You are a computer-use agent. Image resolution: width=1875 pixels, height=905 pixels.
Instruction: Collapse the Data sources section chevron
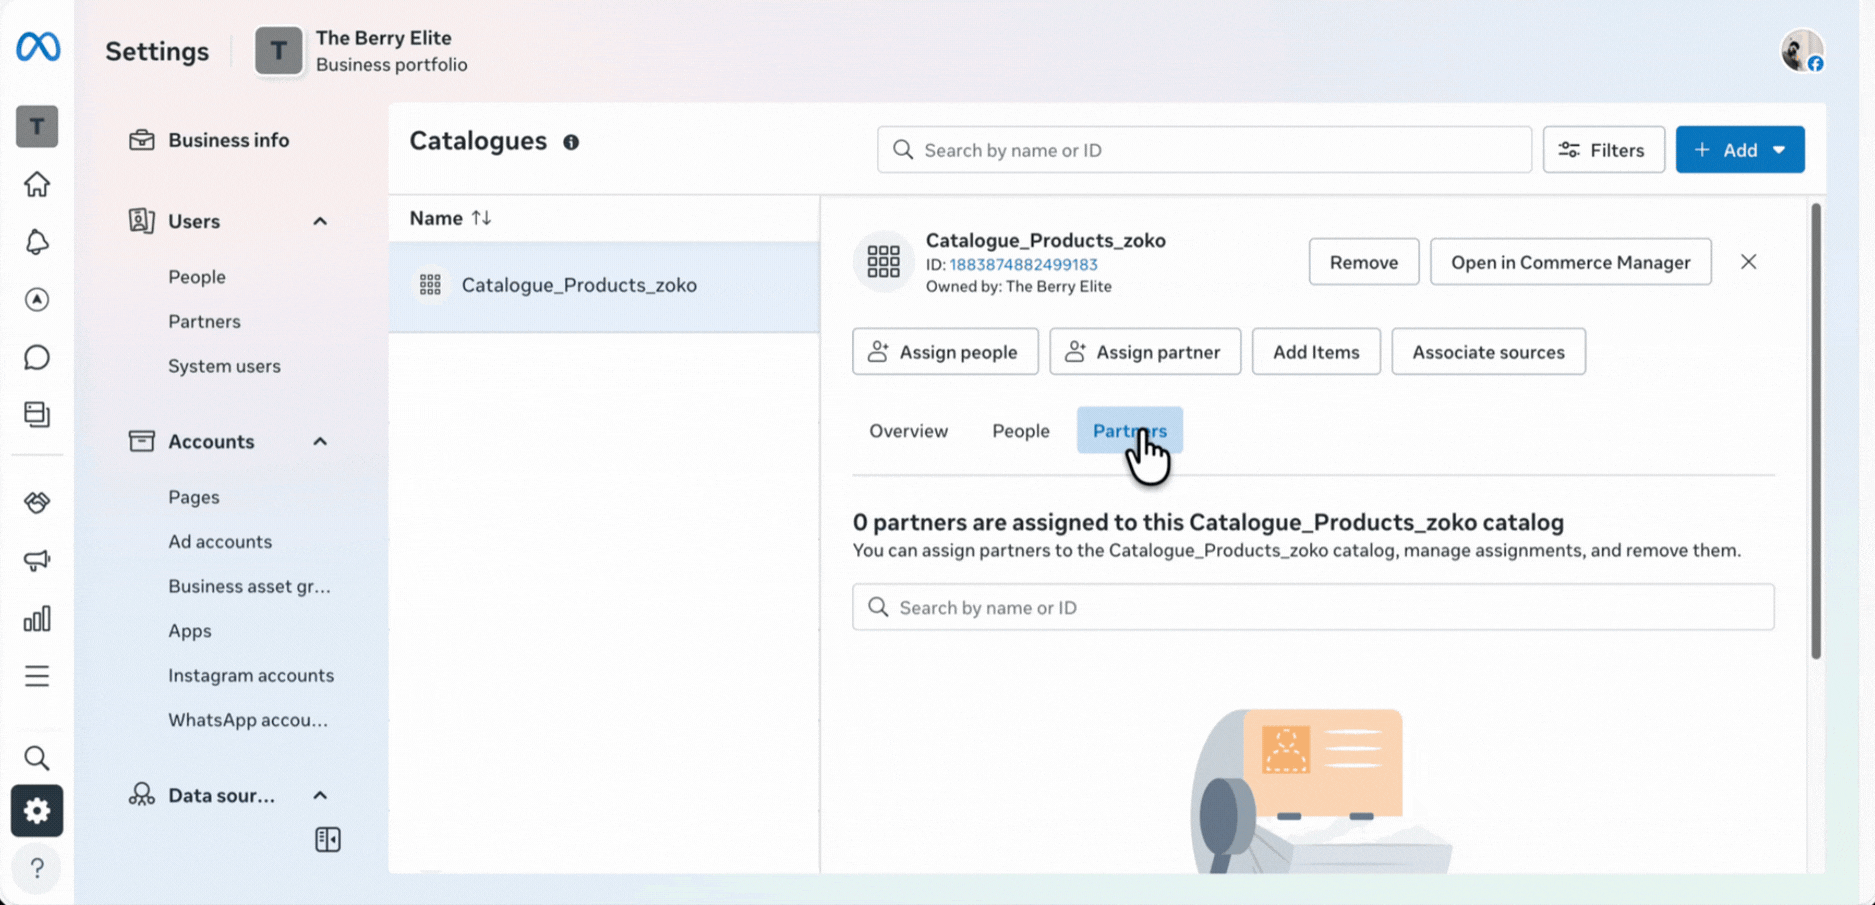[x=320, y=795]
